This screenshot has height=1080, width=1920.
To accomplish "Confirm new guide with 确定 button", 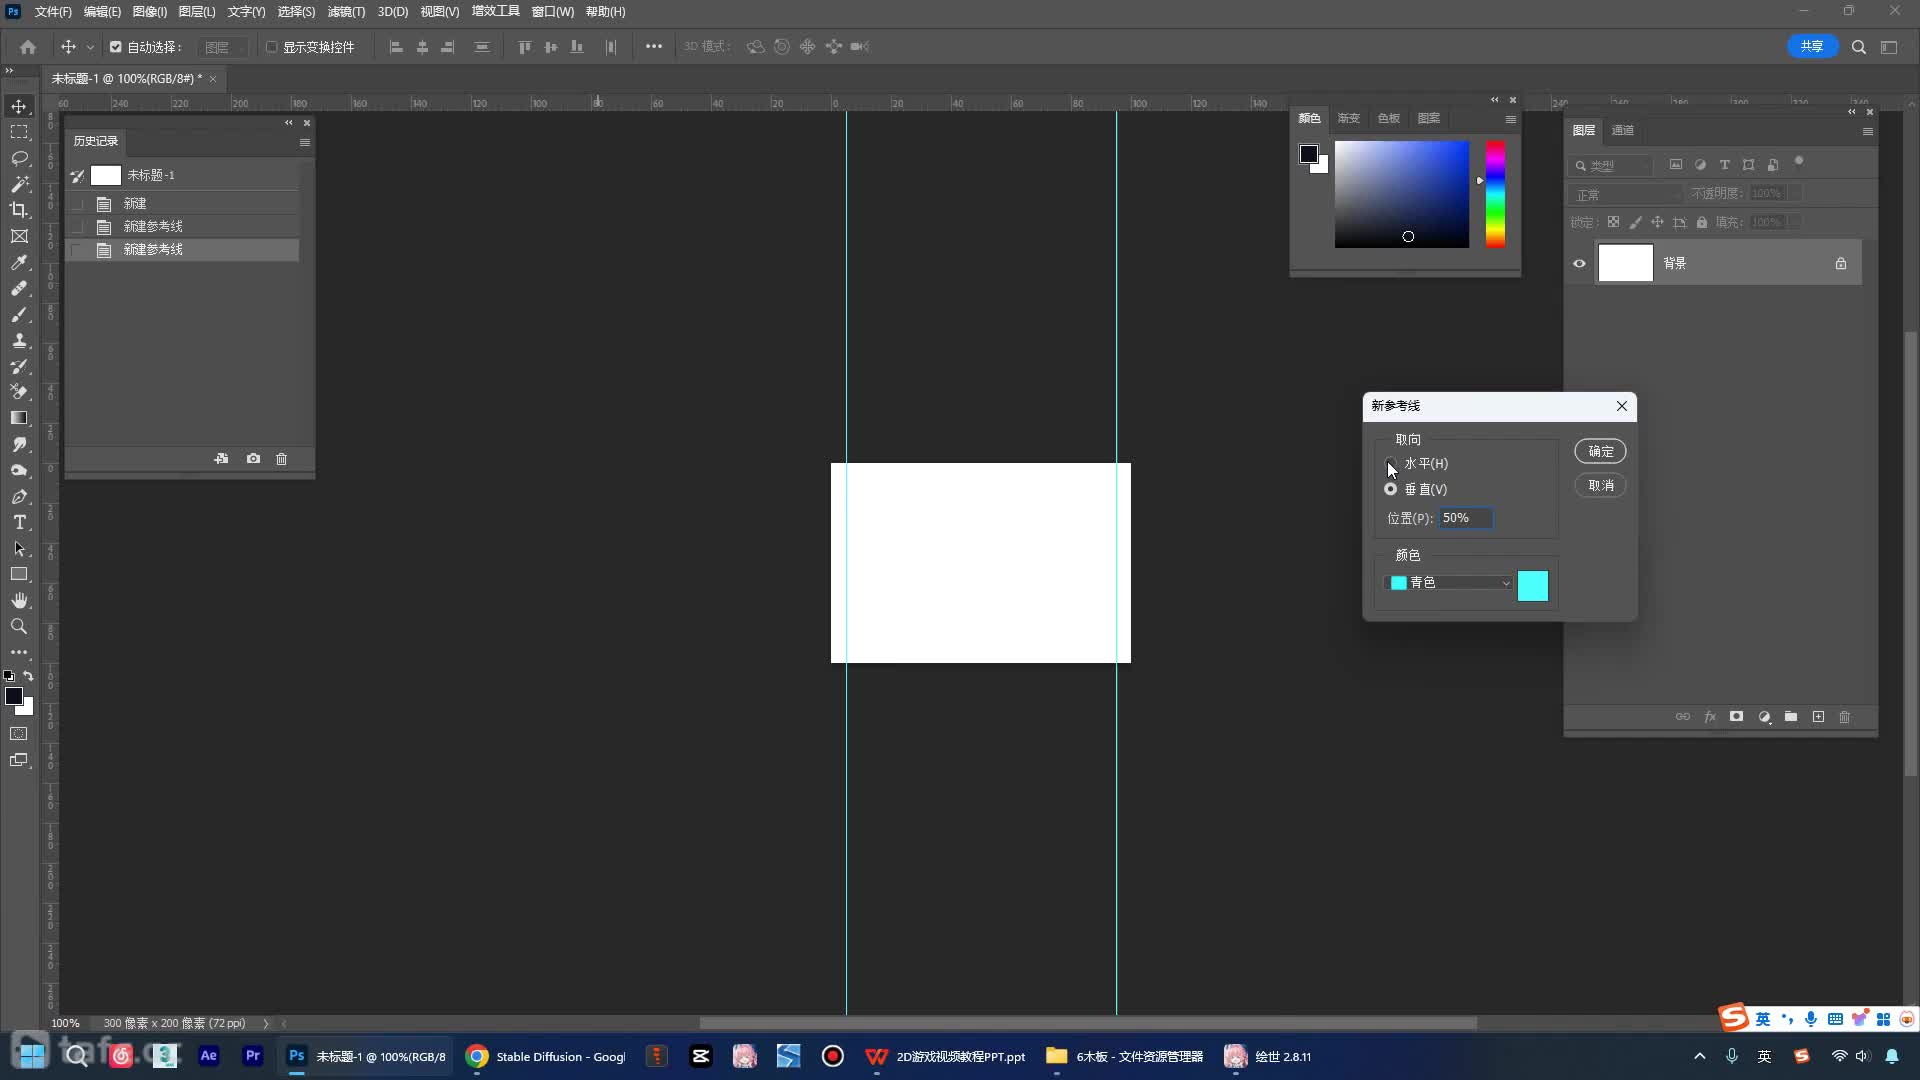I will (1600, 451).
